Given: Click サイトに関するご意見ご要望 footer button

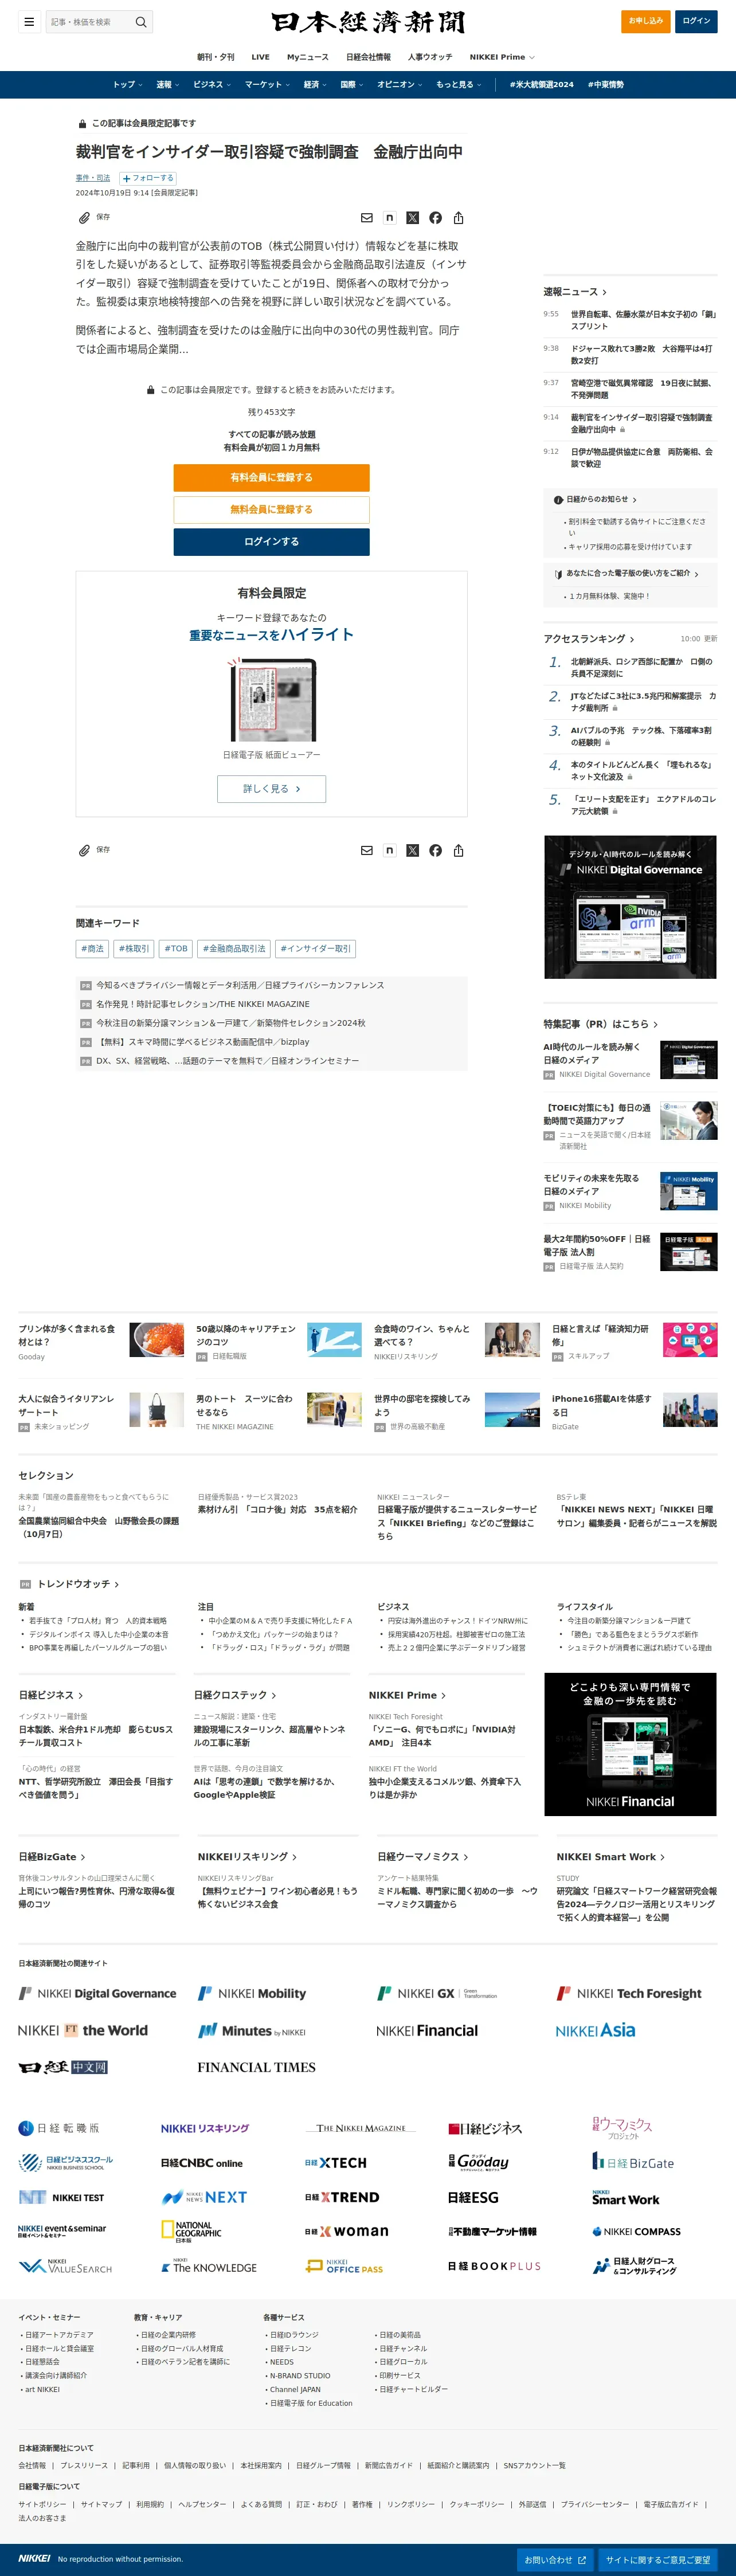Looking at the screenshot, I should tap(658, 2559).
